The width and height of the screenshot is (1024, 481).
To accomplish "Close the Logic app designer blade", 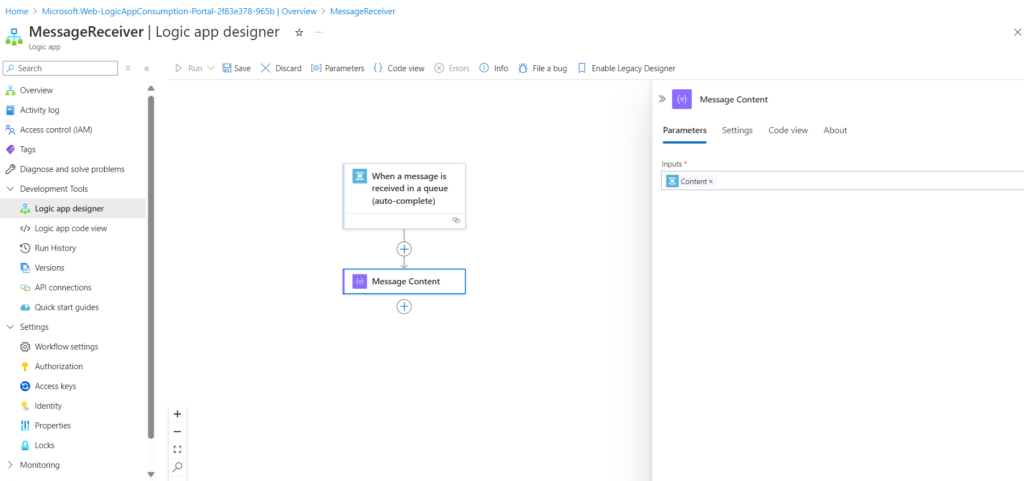I will tap(1017, 32).
